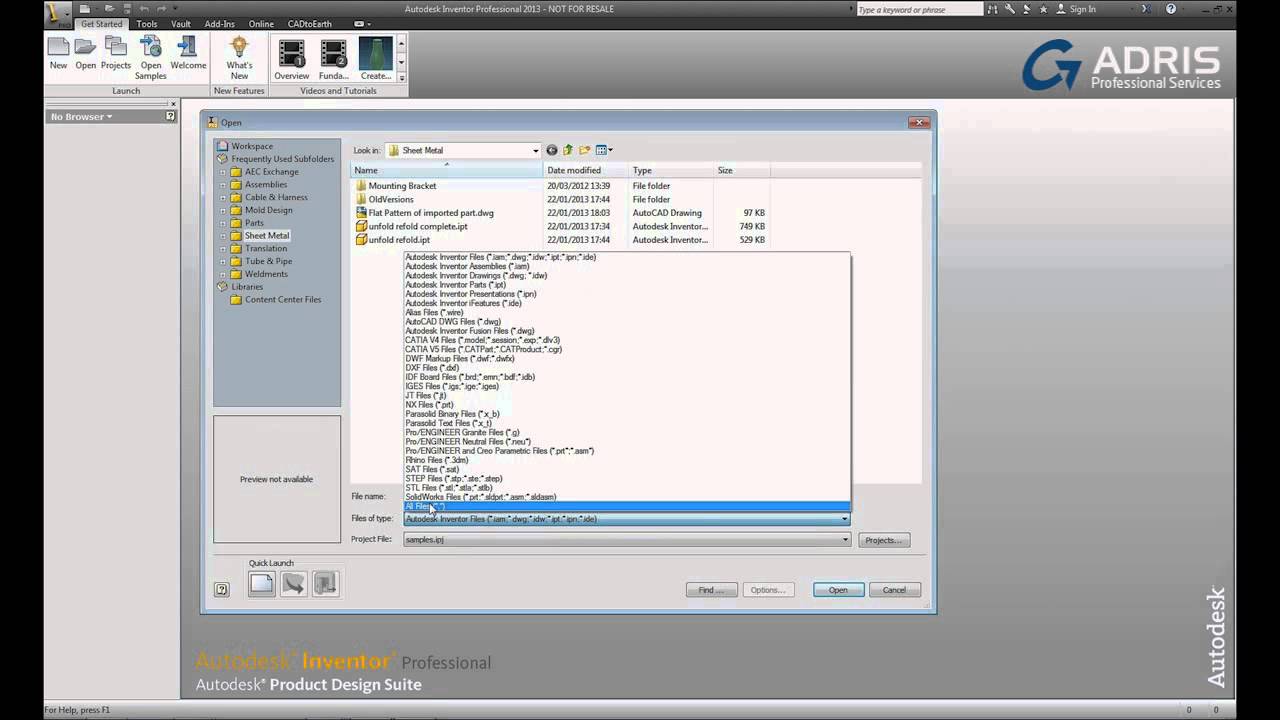This screenshot has width=1280, height=720.
Task: Switch to the Add-Ins ribbon tab
Action: tap(220, 24)
